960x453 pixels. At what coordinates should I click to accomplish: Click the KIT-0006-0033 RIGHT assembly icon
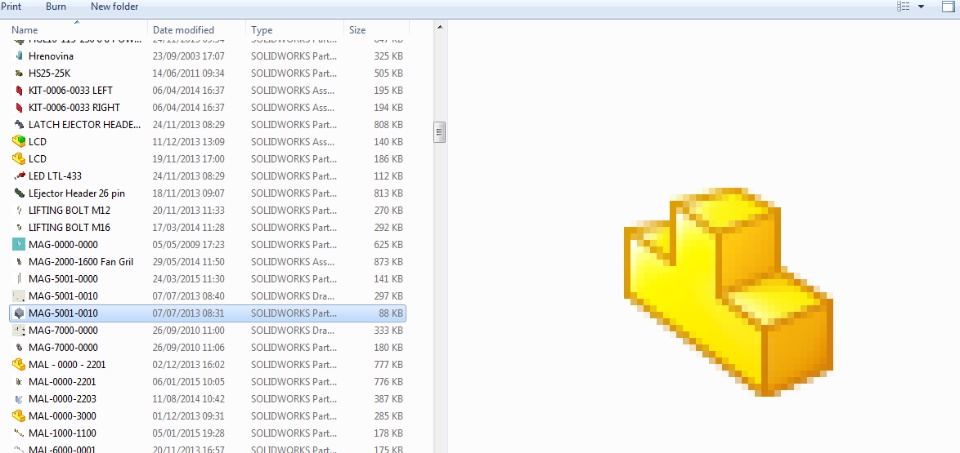[x=18, y=107]
